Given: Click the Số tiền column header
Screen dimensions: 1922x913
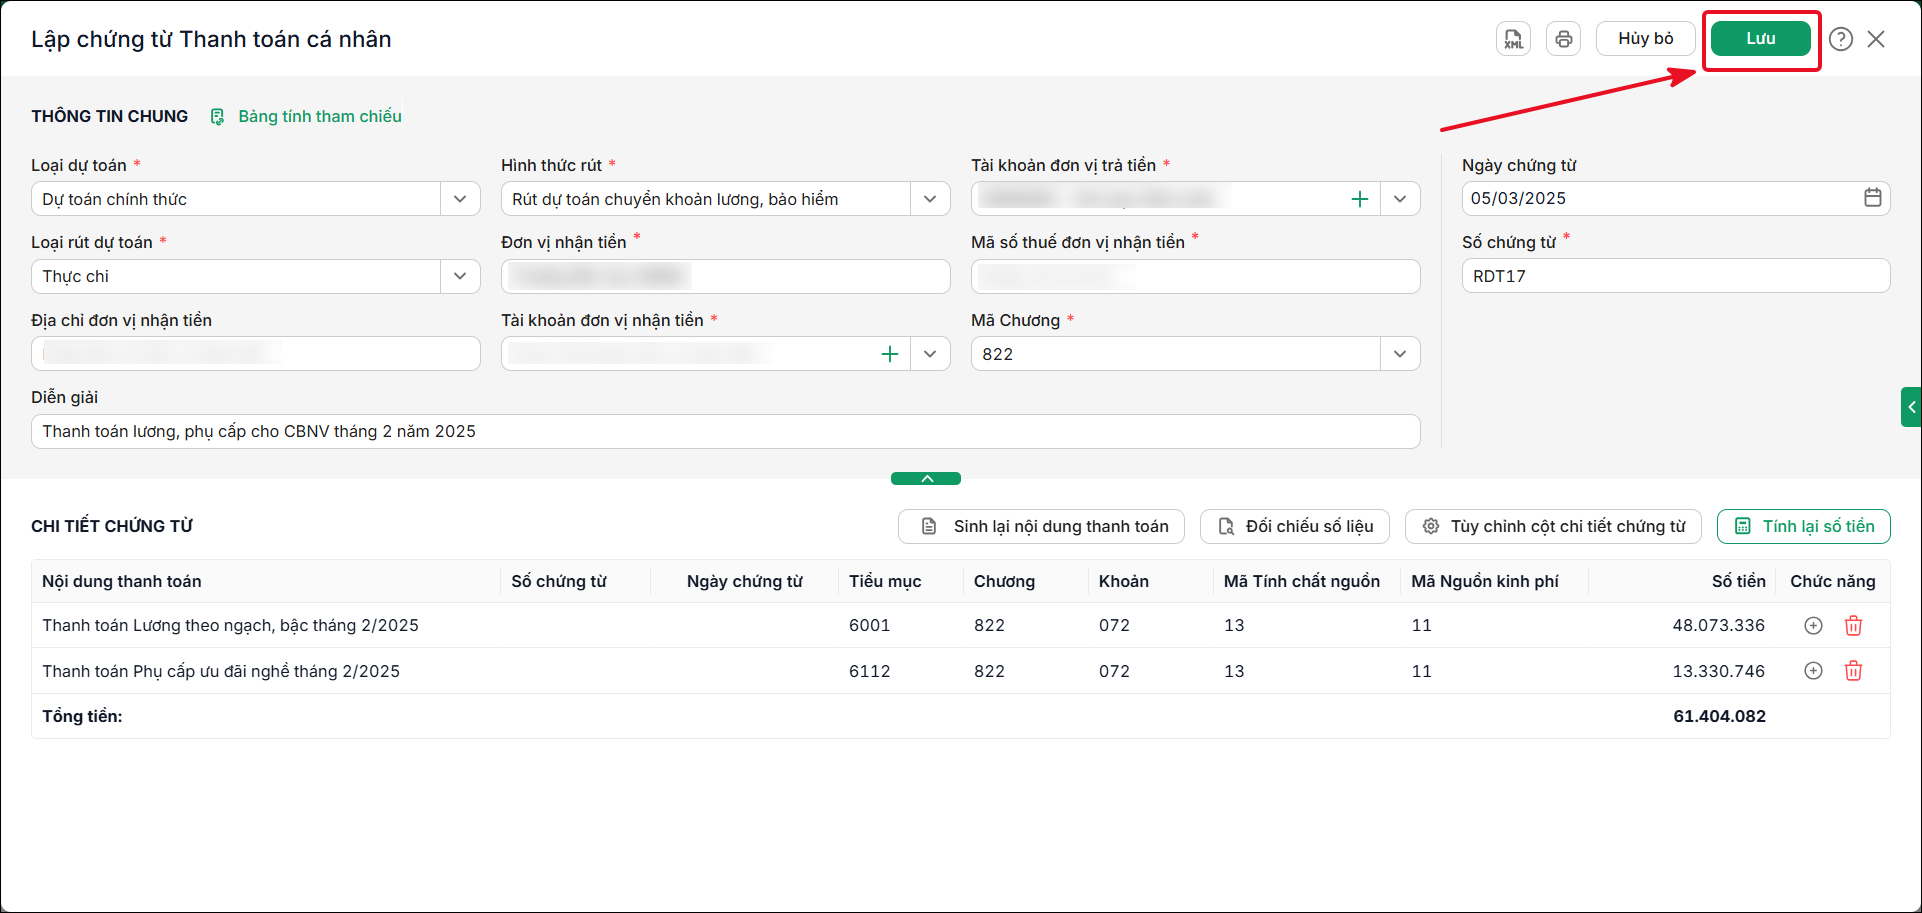Looking at the screenshot, I should (x=1738, y=581).
